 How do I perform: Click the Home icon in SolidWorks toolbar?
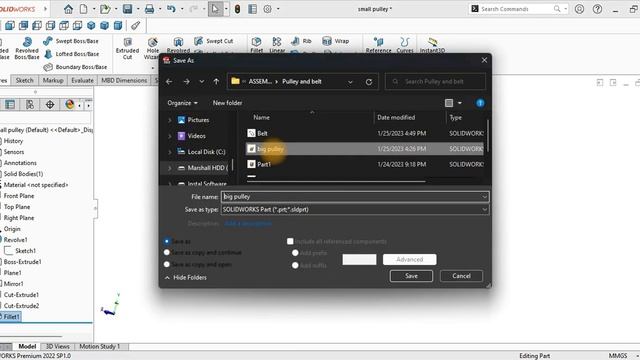point(68,9)
